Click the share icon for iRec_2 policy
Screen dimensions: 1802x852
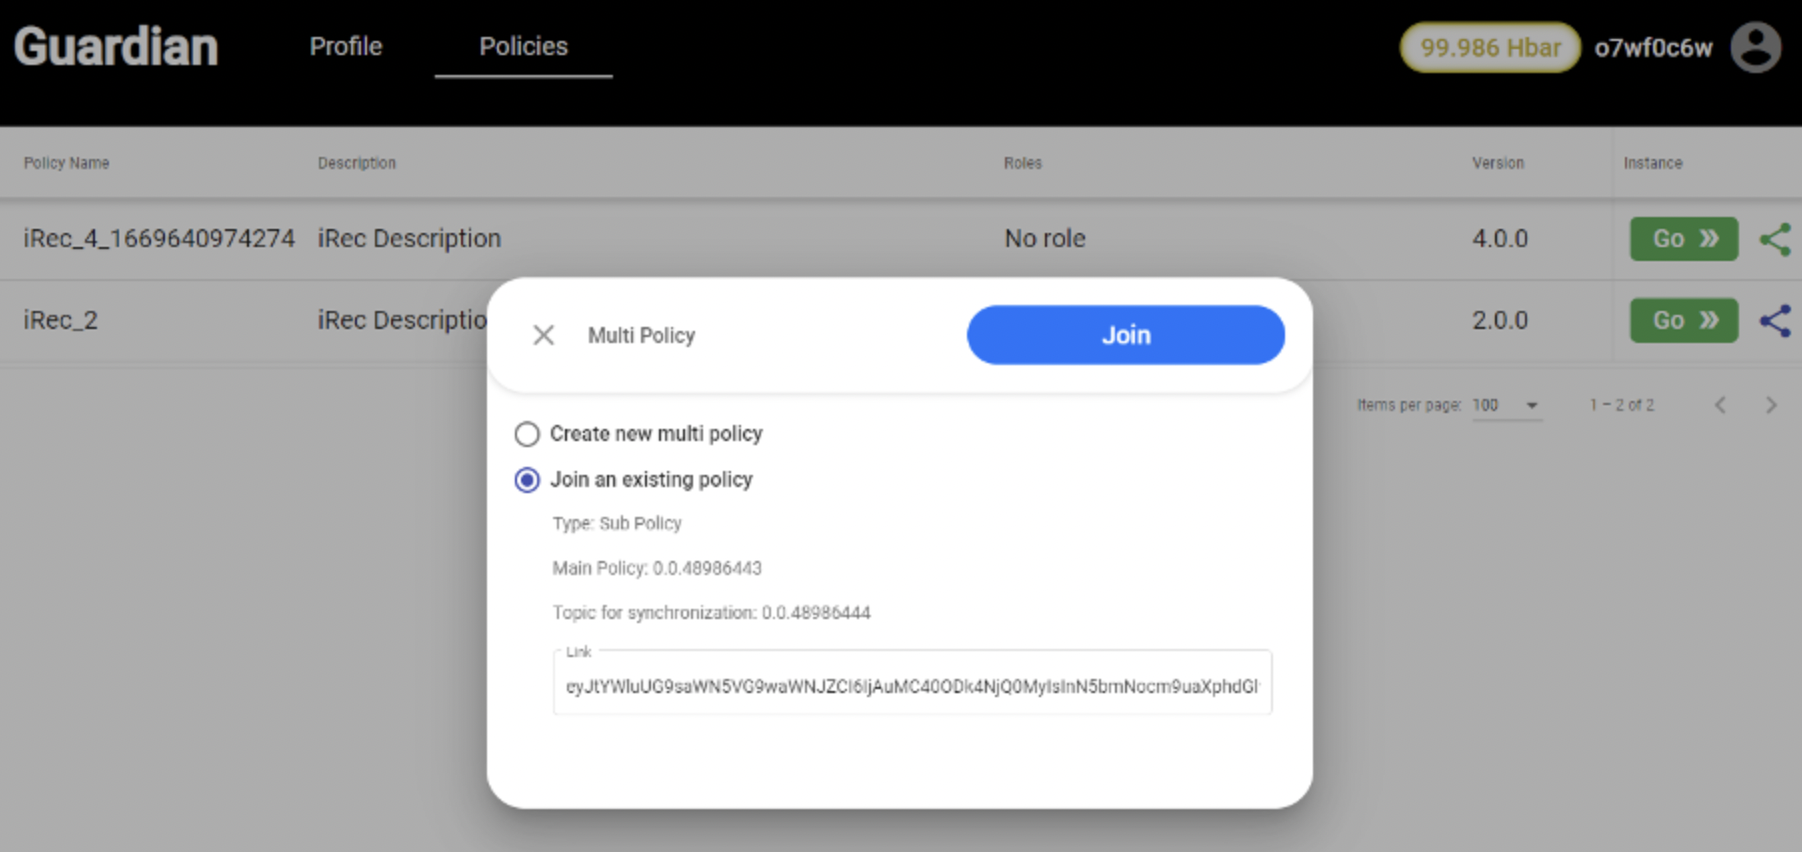(1775, 321)
